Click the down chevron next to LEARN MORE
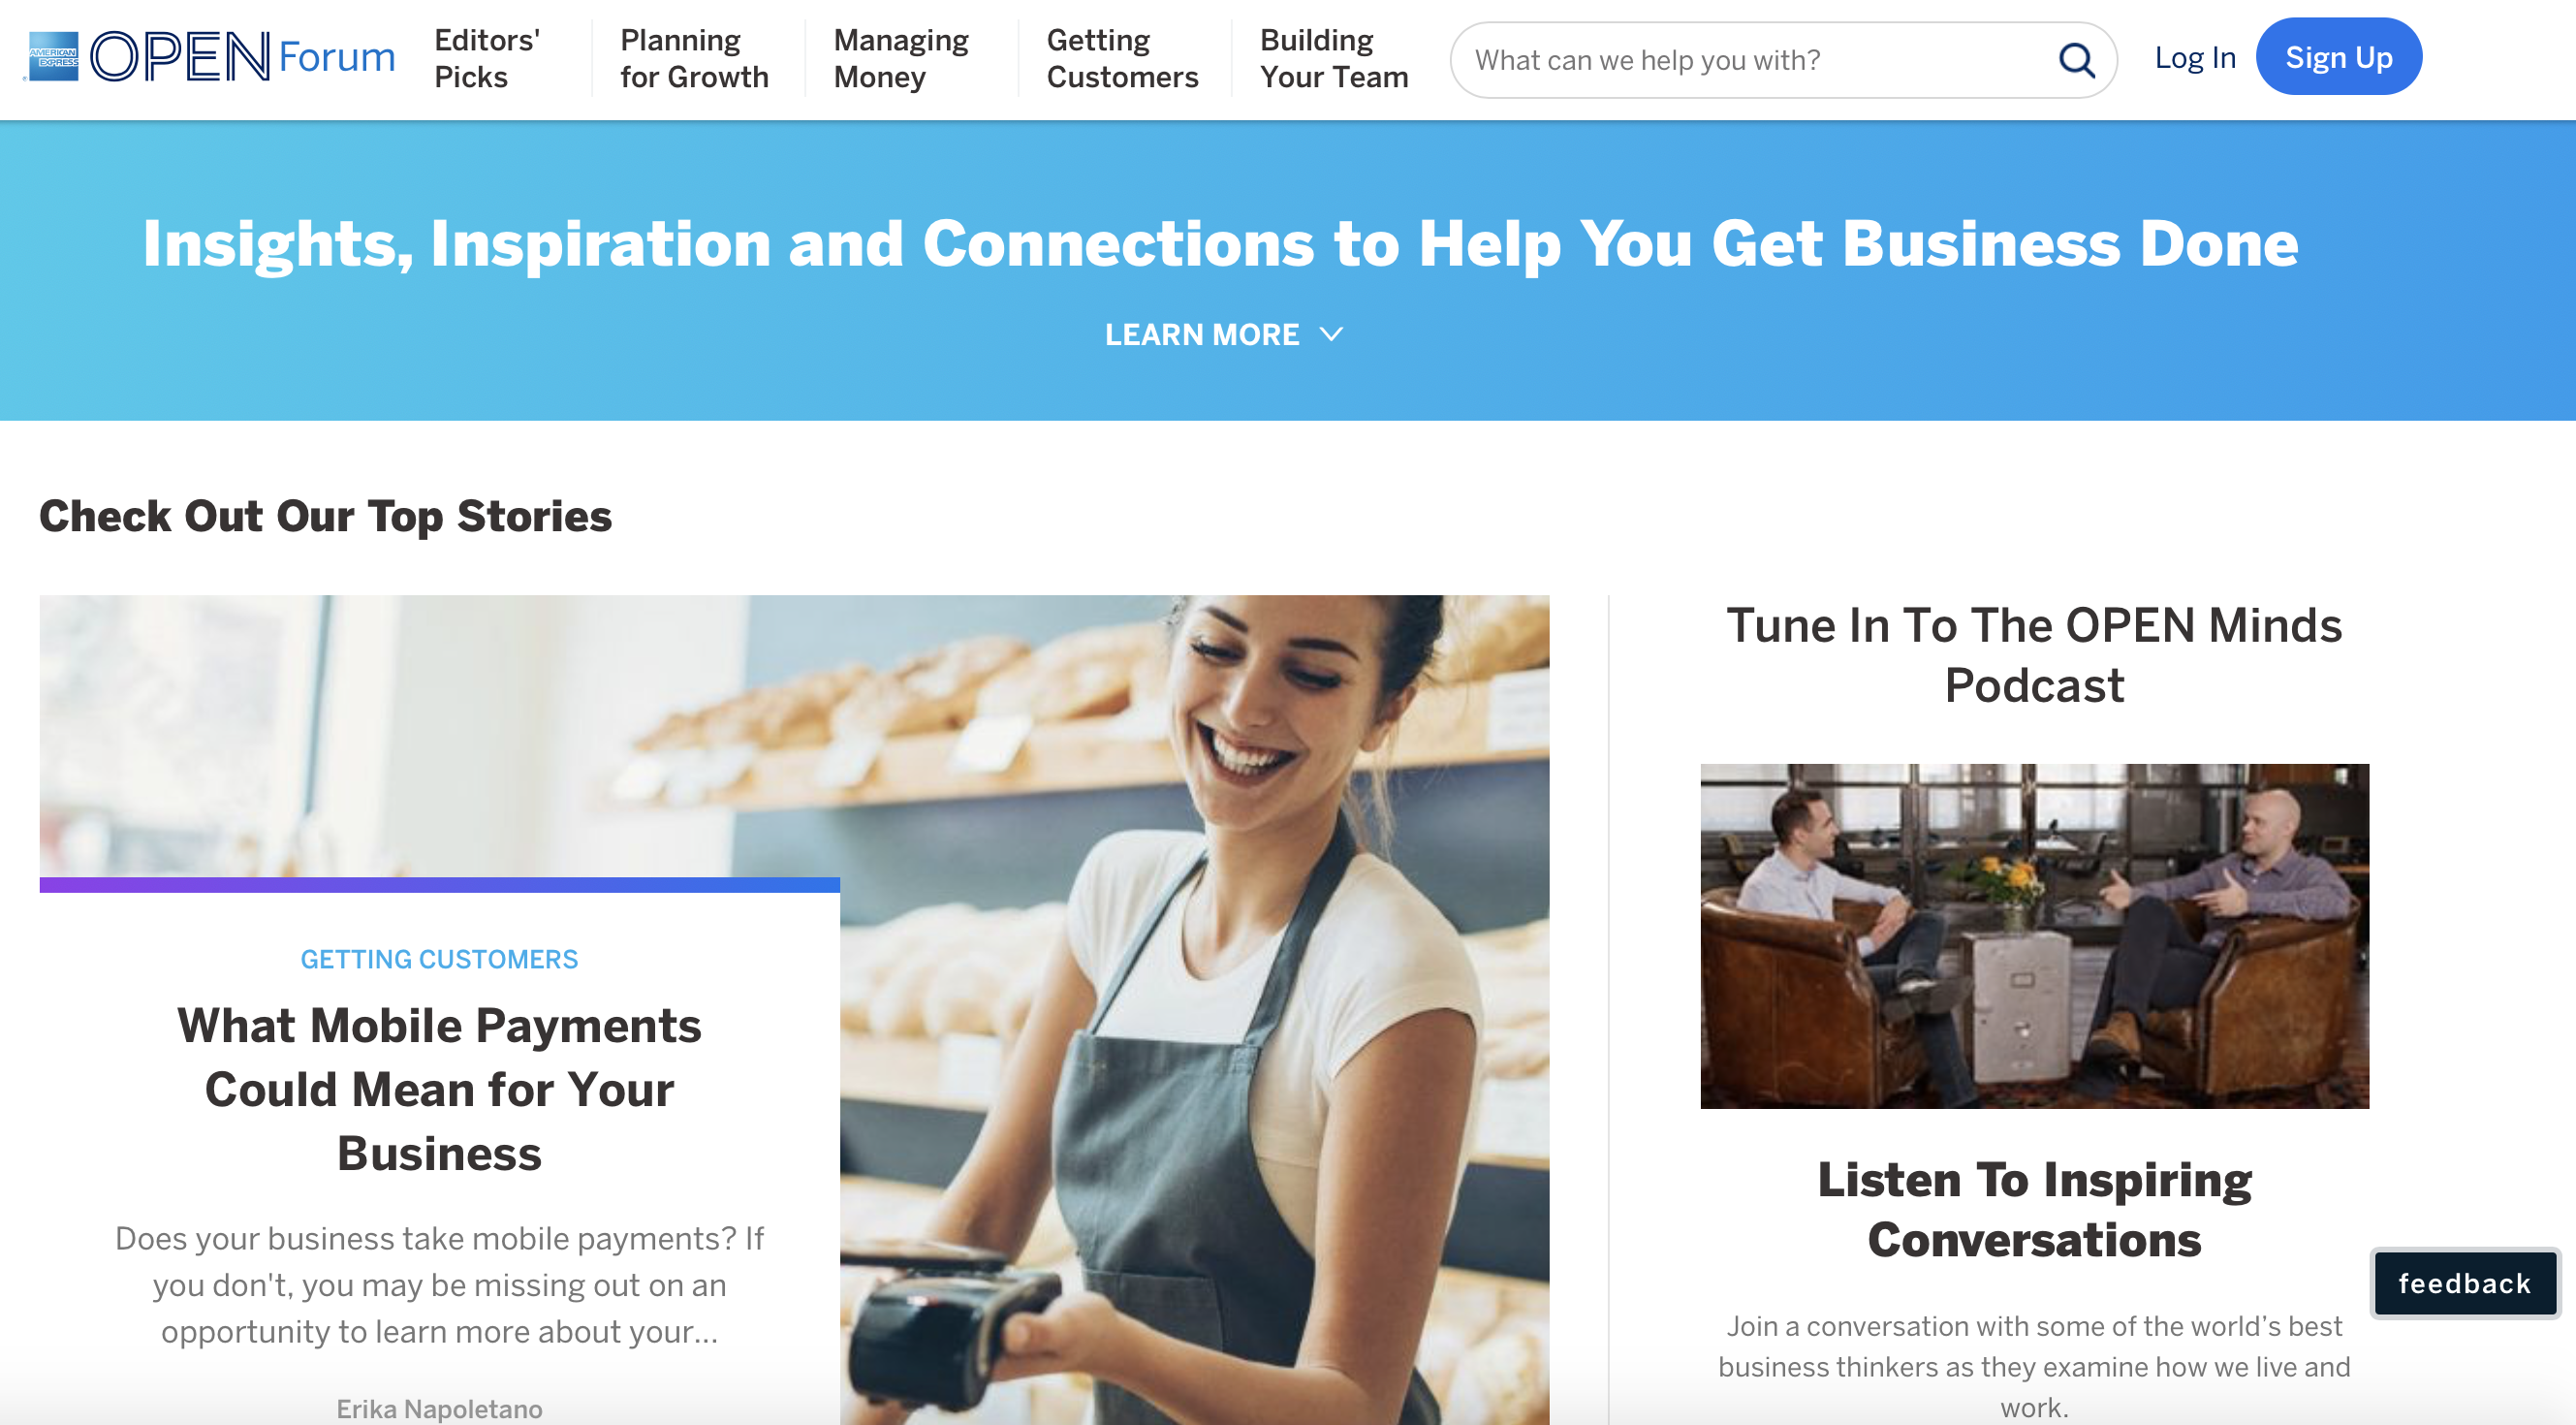Screen dimensions: 2576x1425 coord(1338,333)
